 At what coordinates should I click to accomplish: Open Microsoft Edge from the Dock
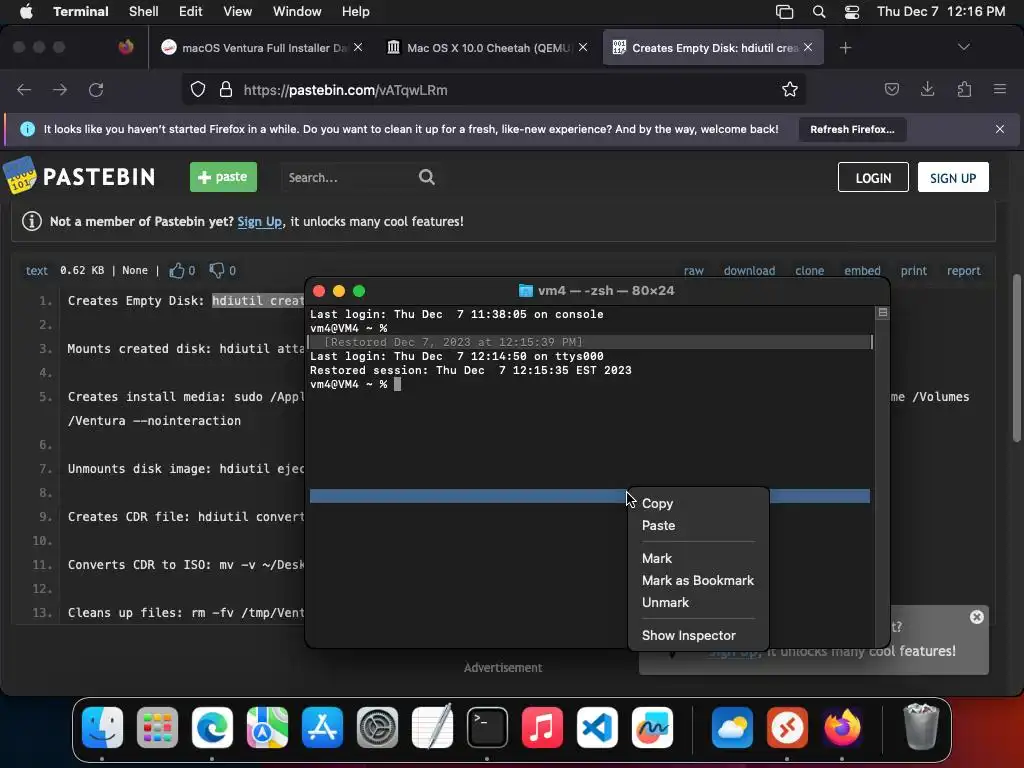[212, 728]
